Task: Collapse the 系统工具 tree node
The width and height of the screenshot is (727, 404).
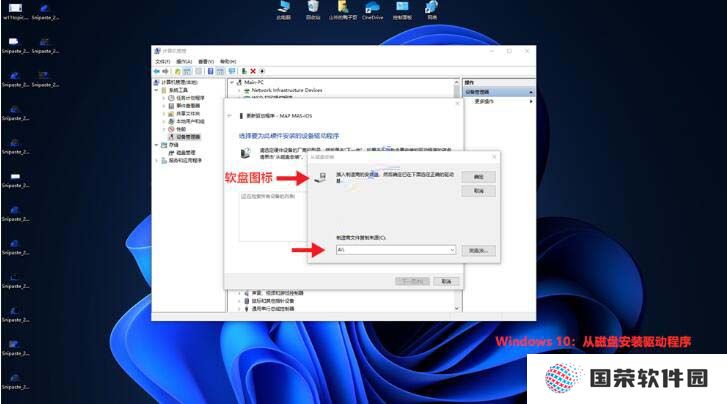Action: [x=157, y=90]
